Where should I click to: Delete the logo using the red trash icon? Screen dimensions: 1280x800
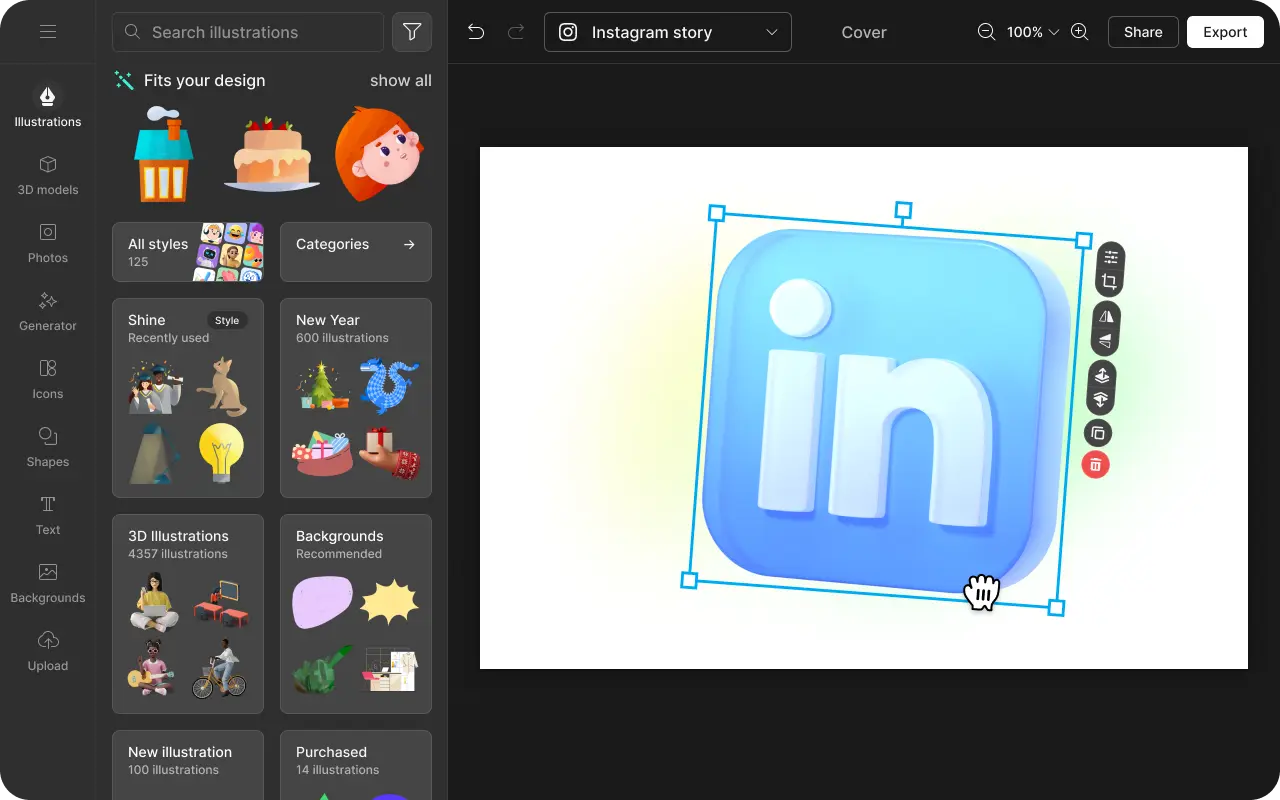(x=1095, y=464)
